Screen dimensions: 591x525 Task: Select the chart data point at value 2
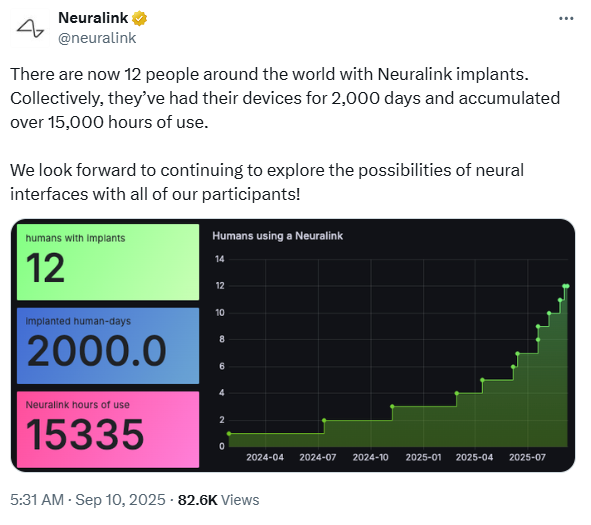(x=324, y=420)
